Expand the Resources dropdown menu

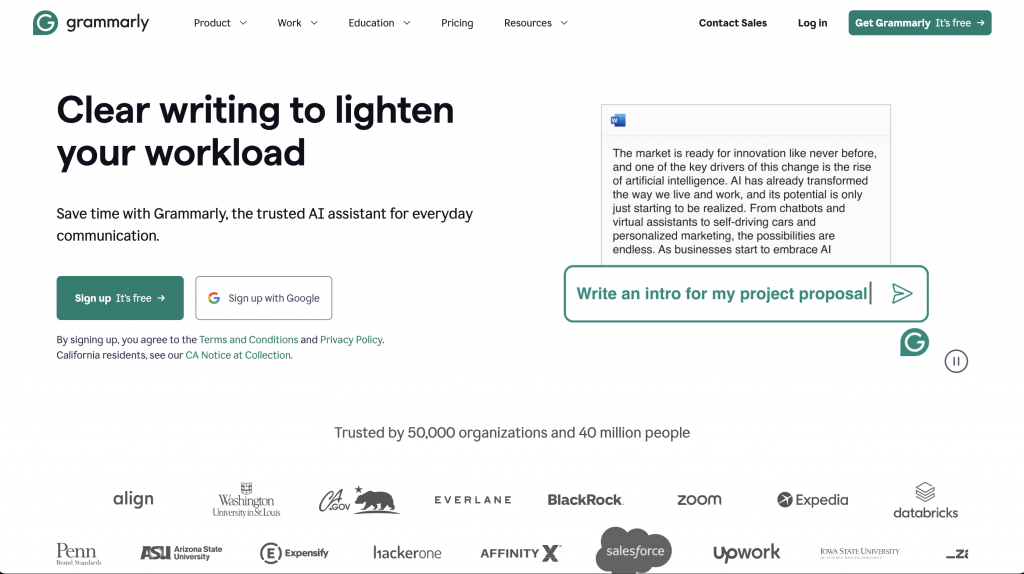coord(536,23)
